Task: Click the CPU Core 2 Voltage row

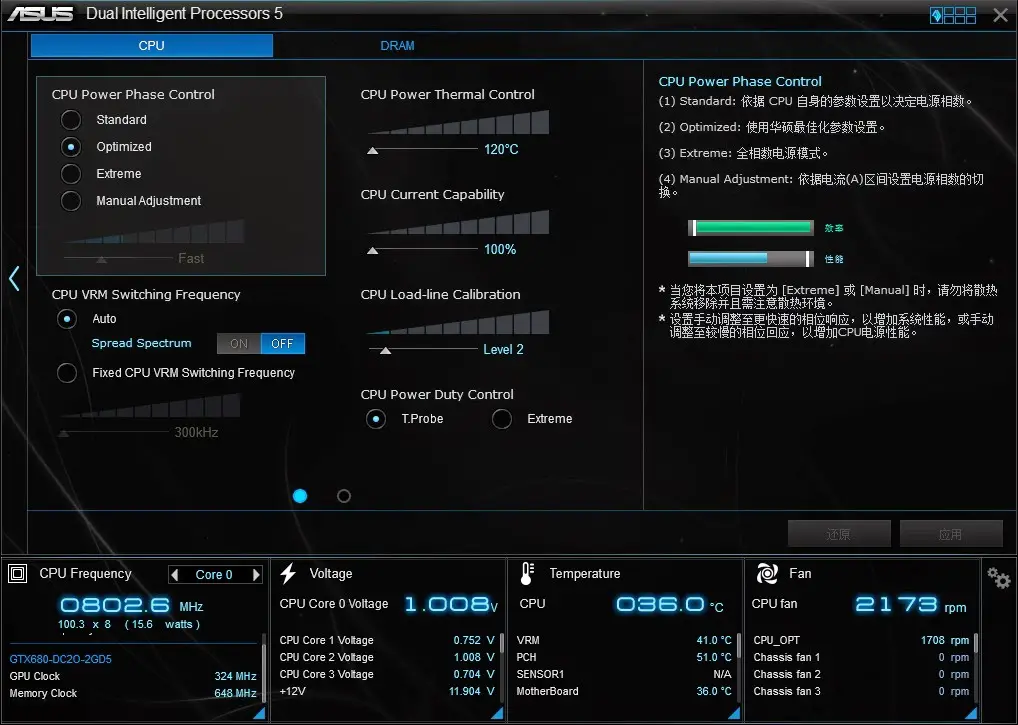Action: 387,657
